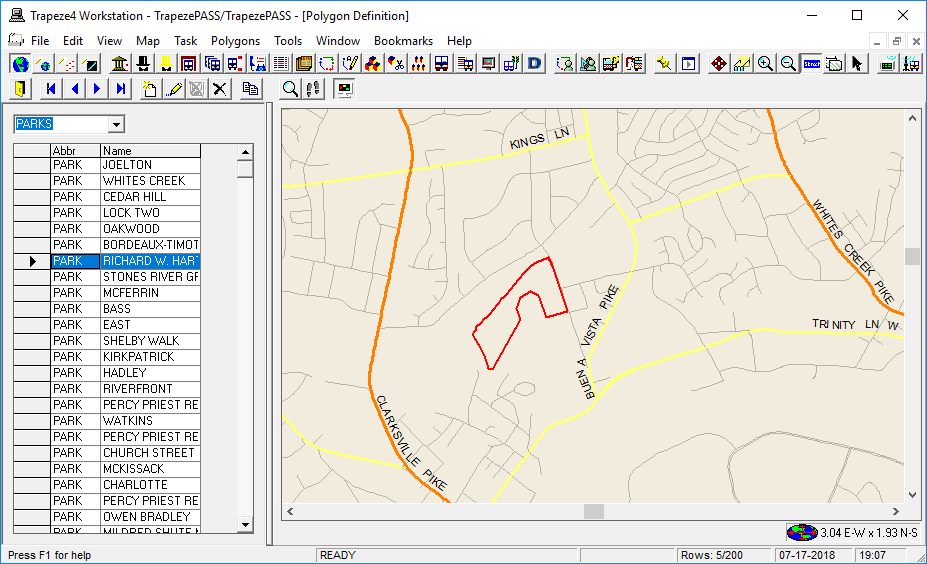Select the zoom in magnifier tool
The height and width of the screenshot is (564, 927).
765,64
